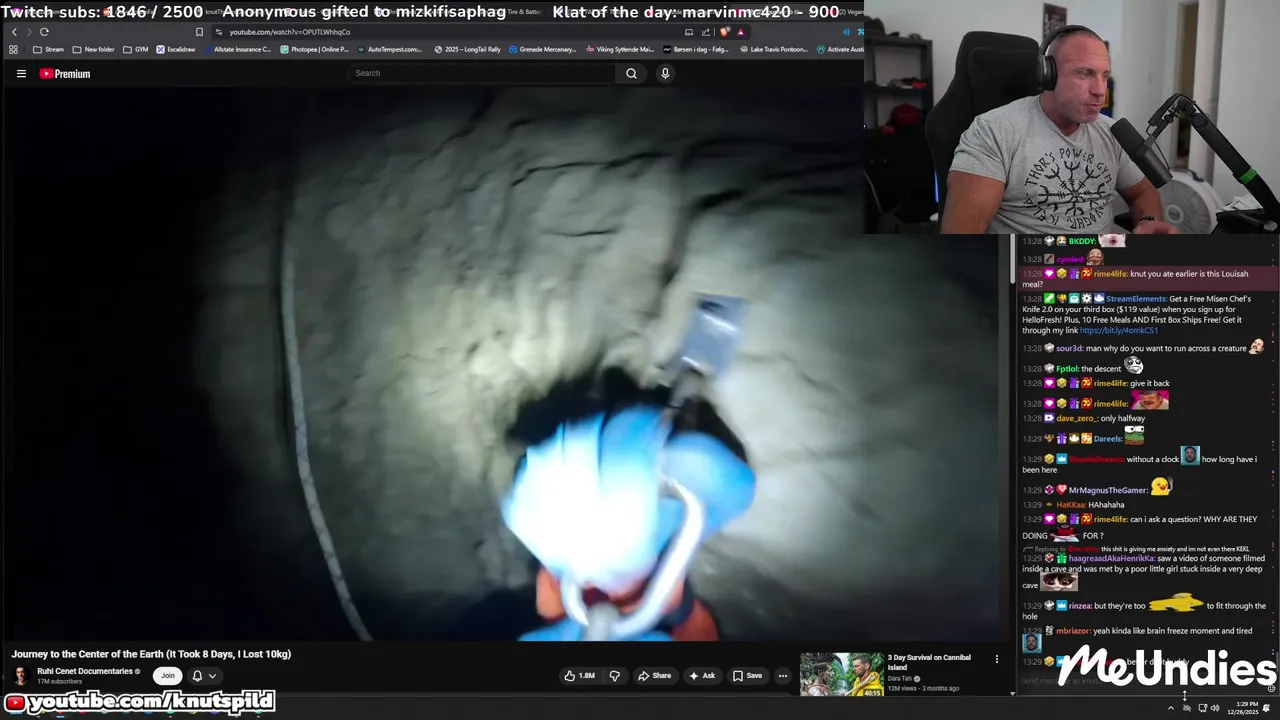Open the Lake Travis Pontoon bookmark

point(772,49)
